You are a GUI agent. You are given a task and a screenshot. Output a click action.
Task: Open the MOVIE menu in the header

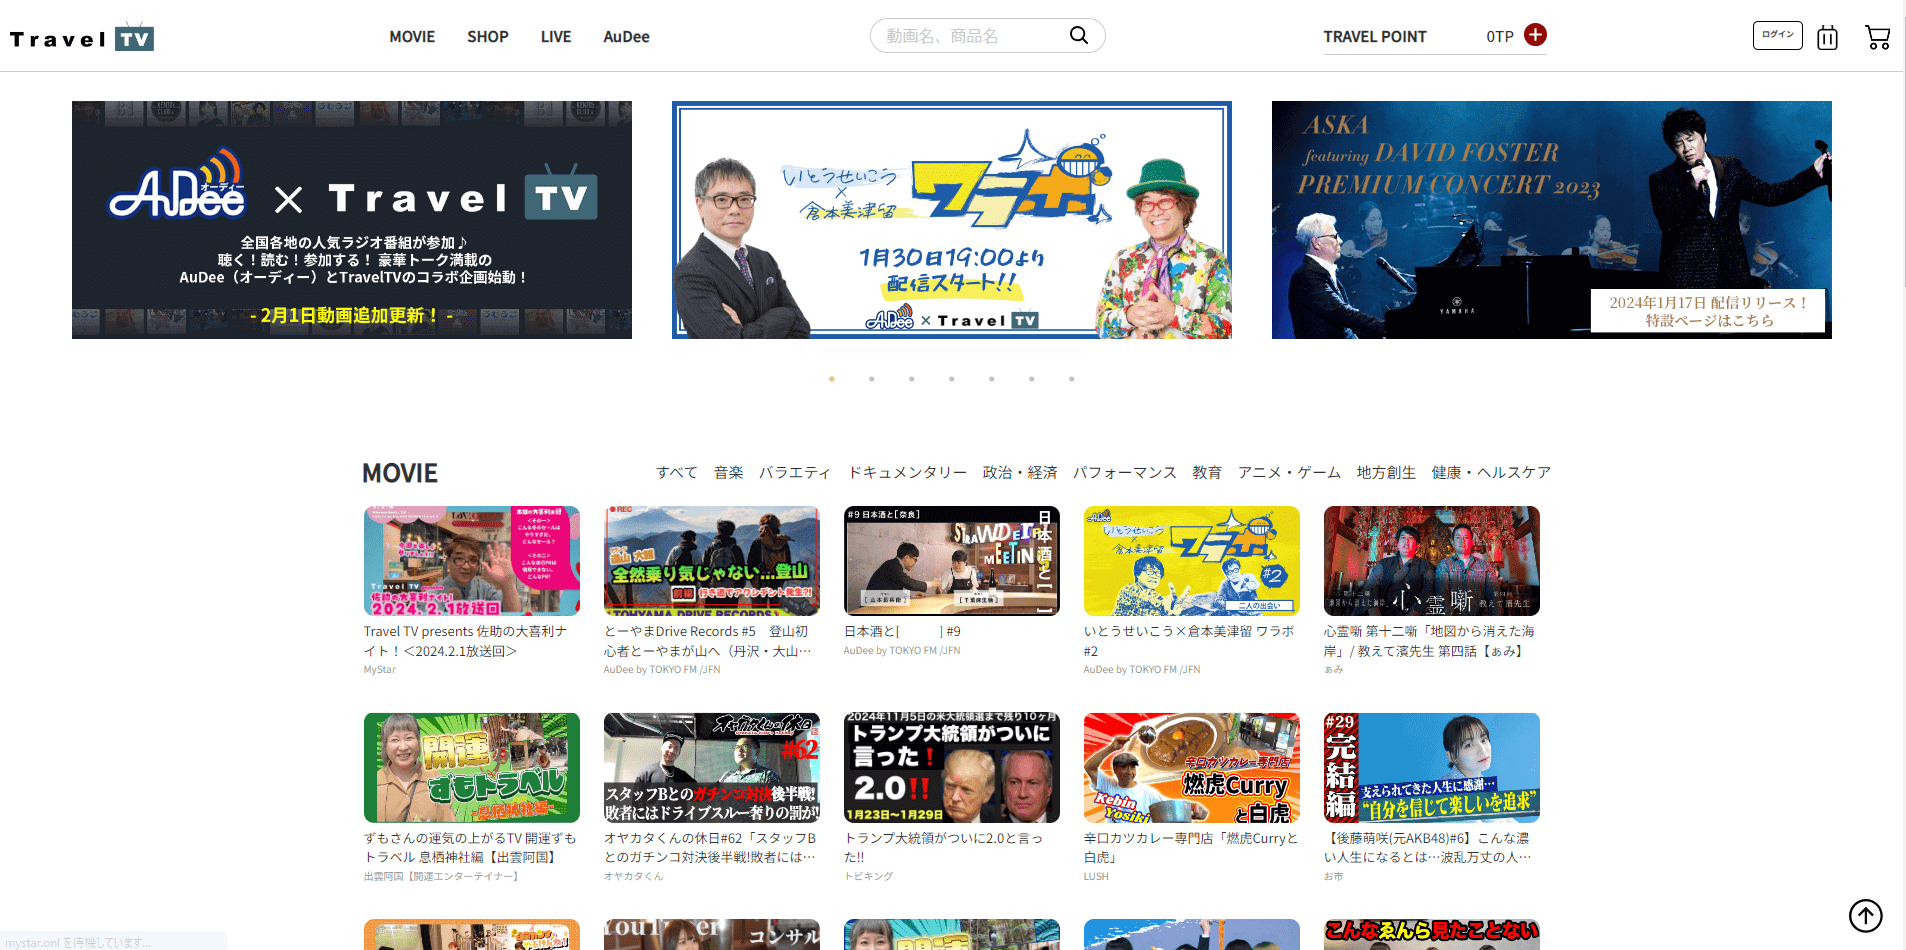(412, 36)
